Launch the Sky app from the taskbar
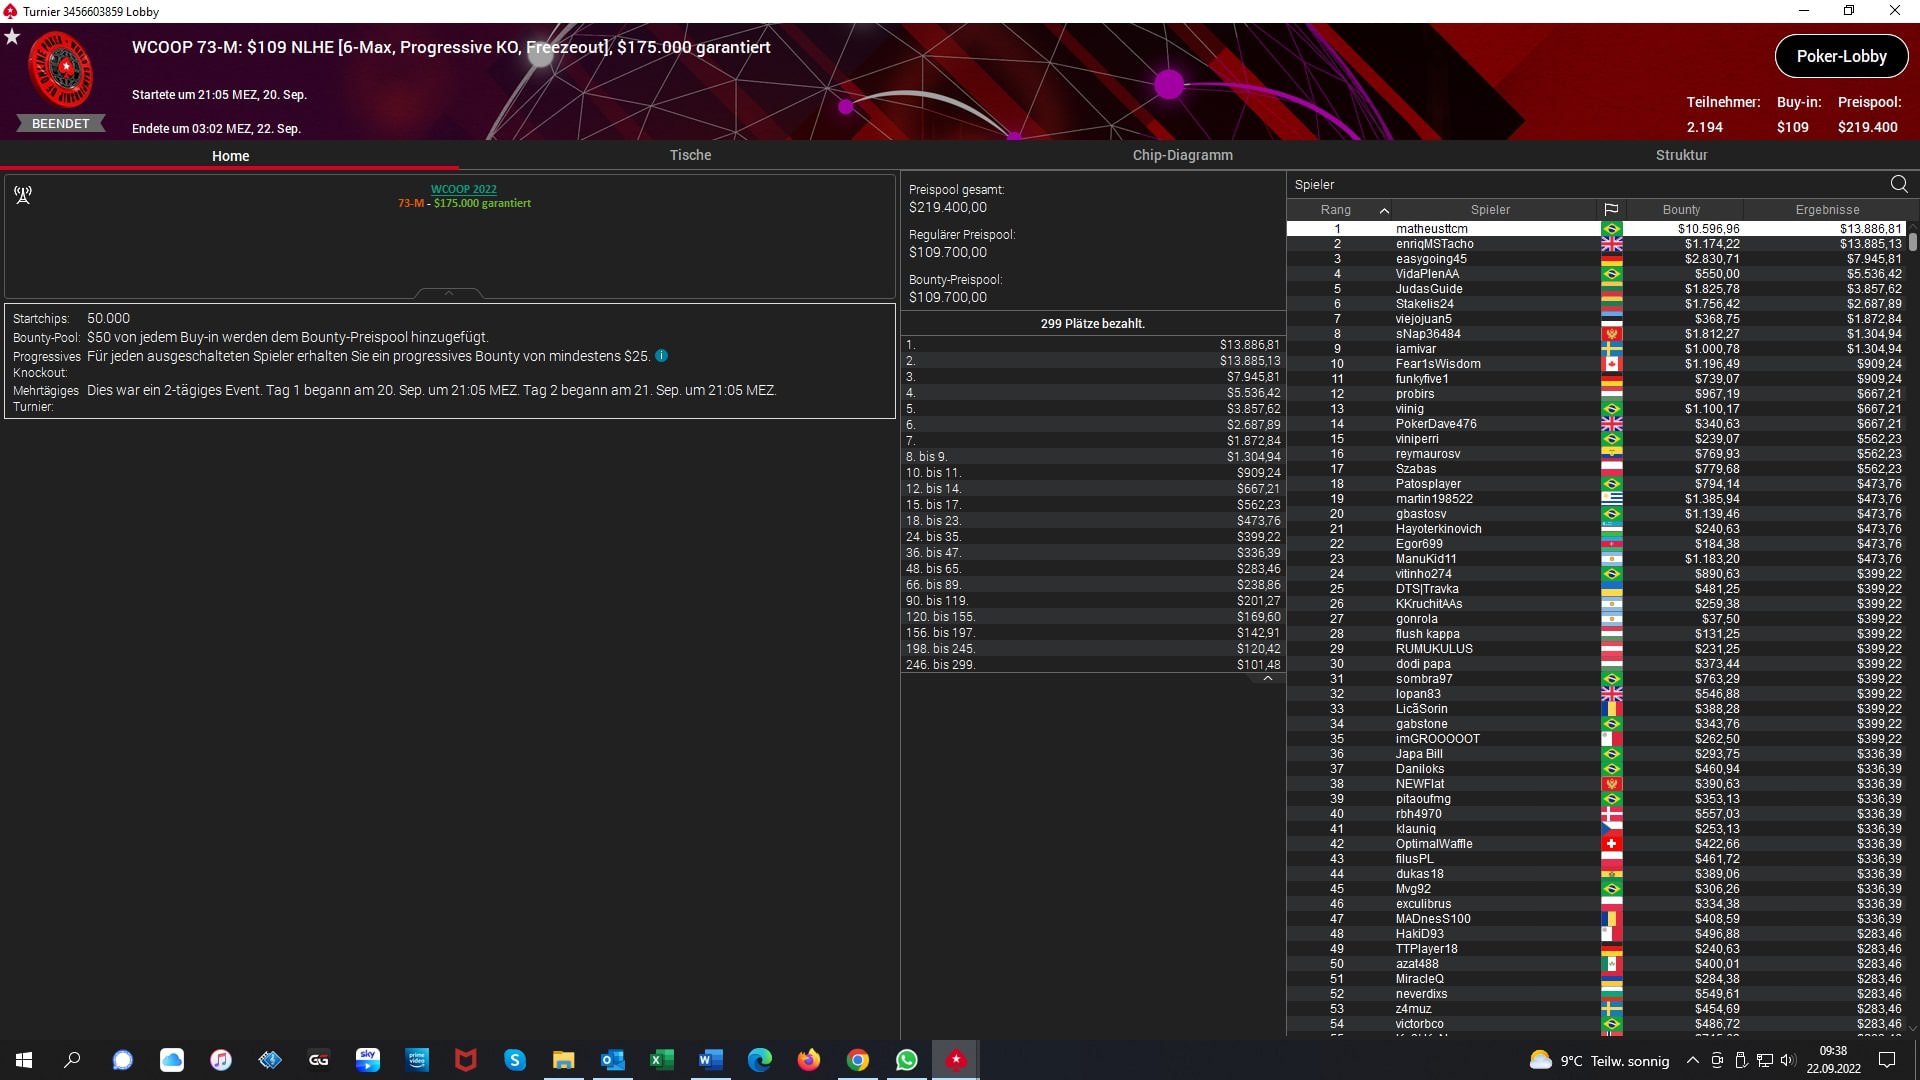1920x1080 pixels. click(x=368, y=1060)
